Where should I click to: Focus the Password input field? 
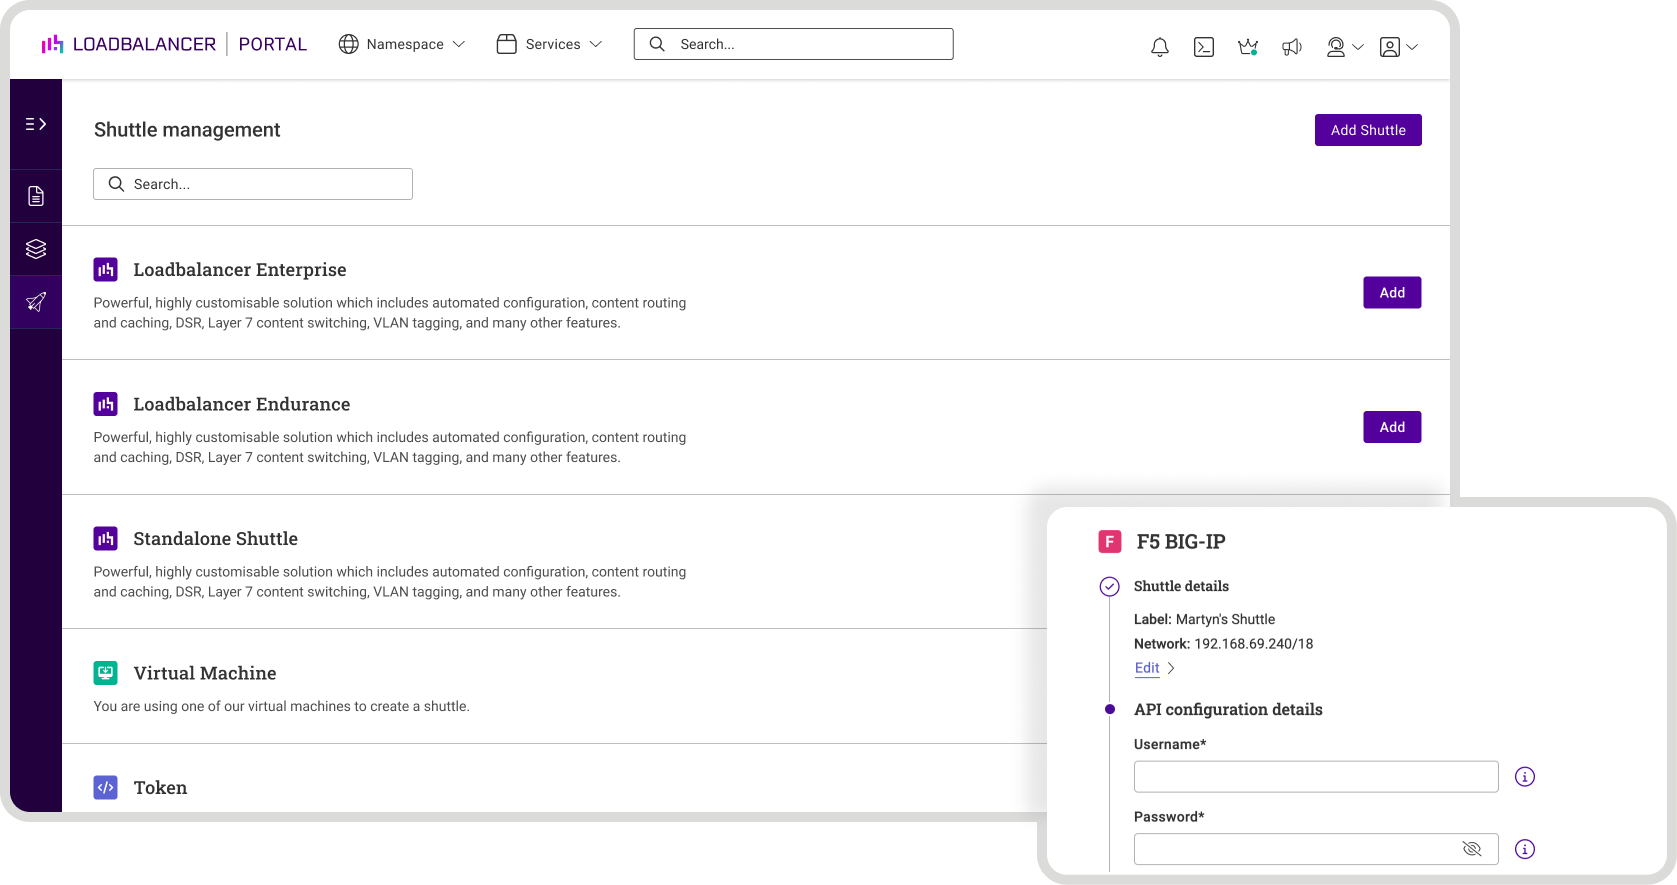pos(1316,849)
